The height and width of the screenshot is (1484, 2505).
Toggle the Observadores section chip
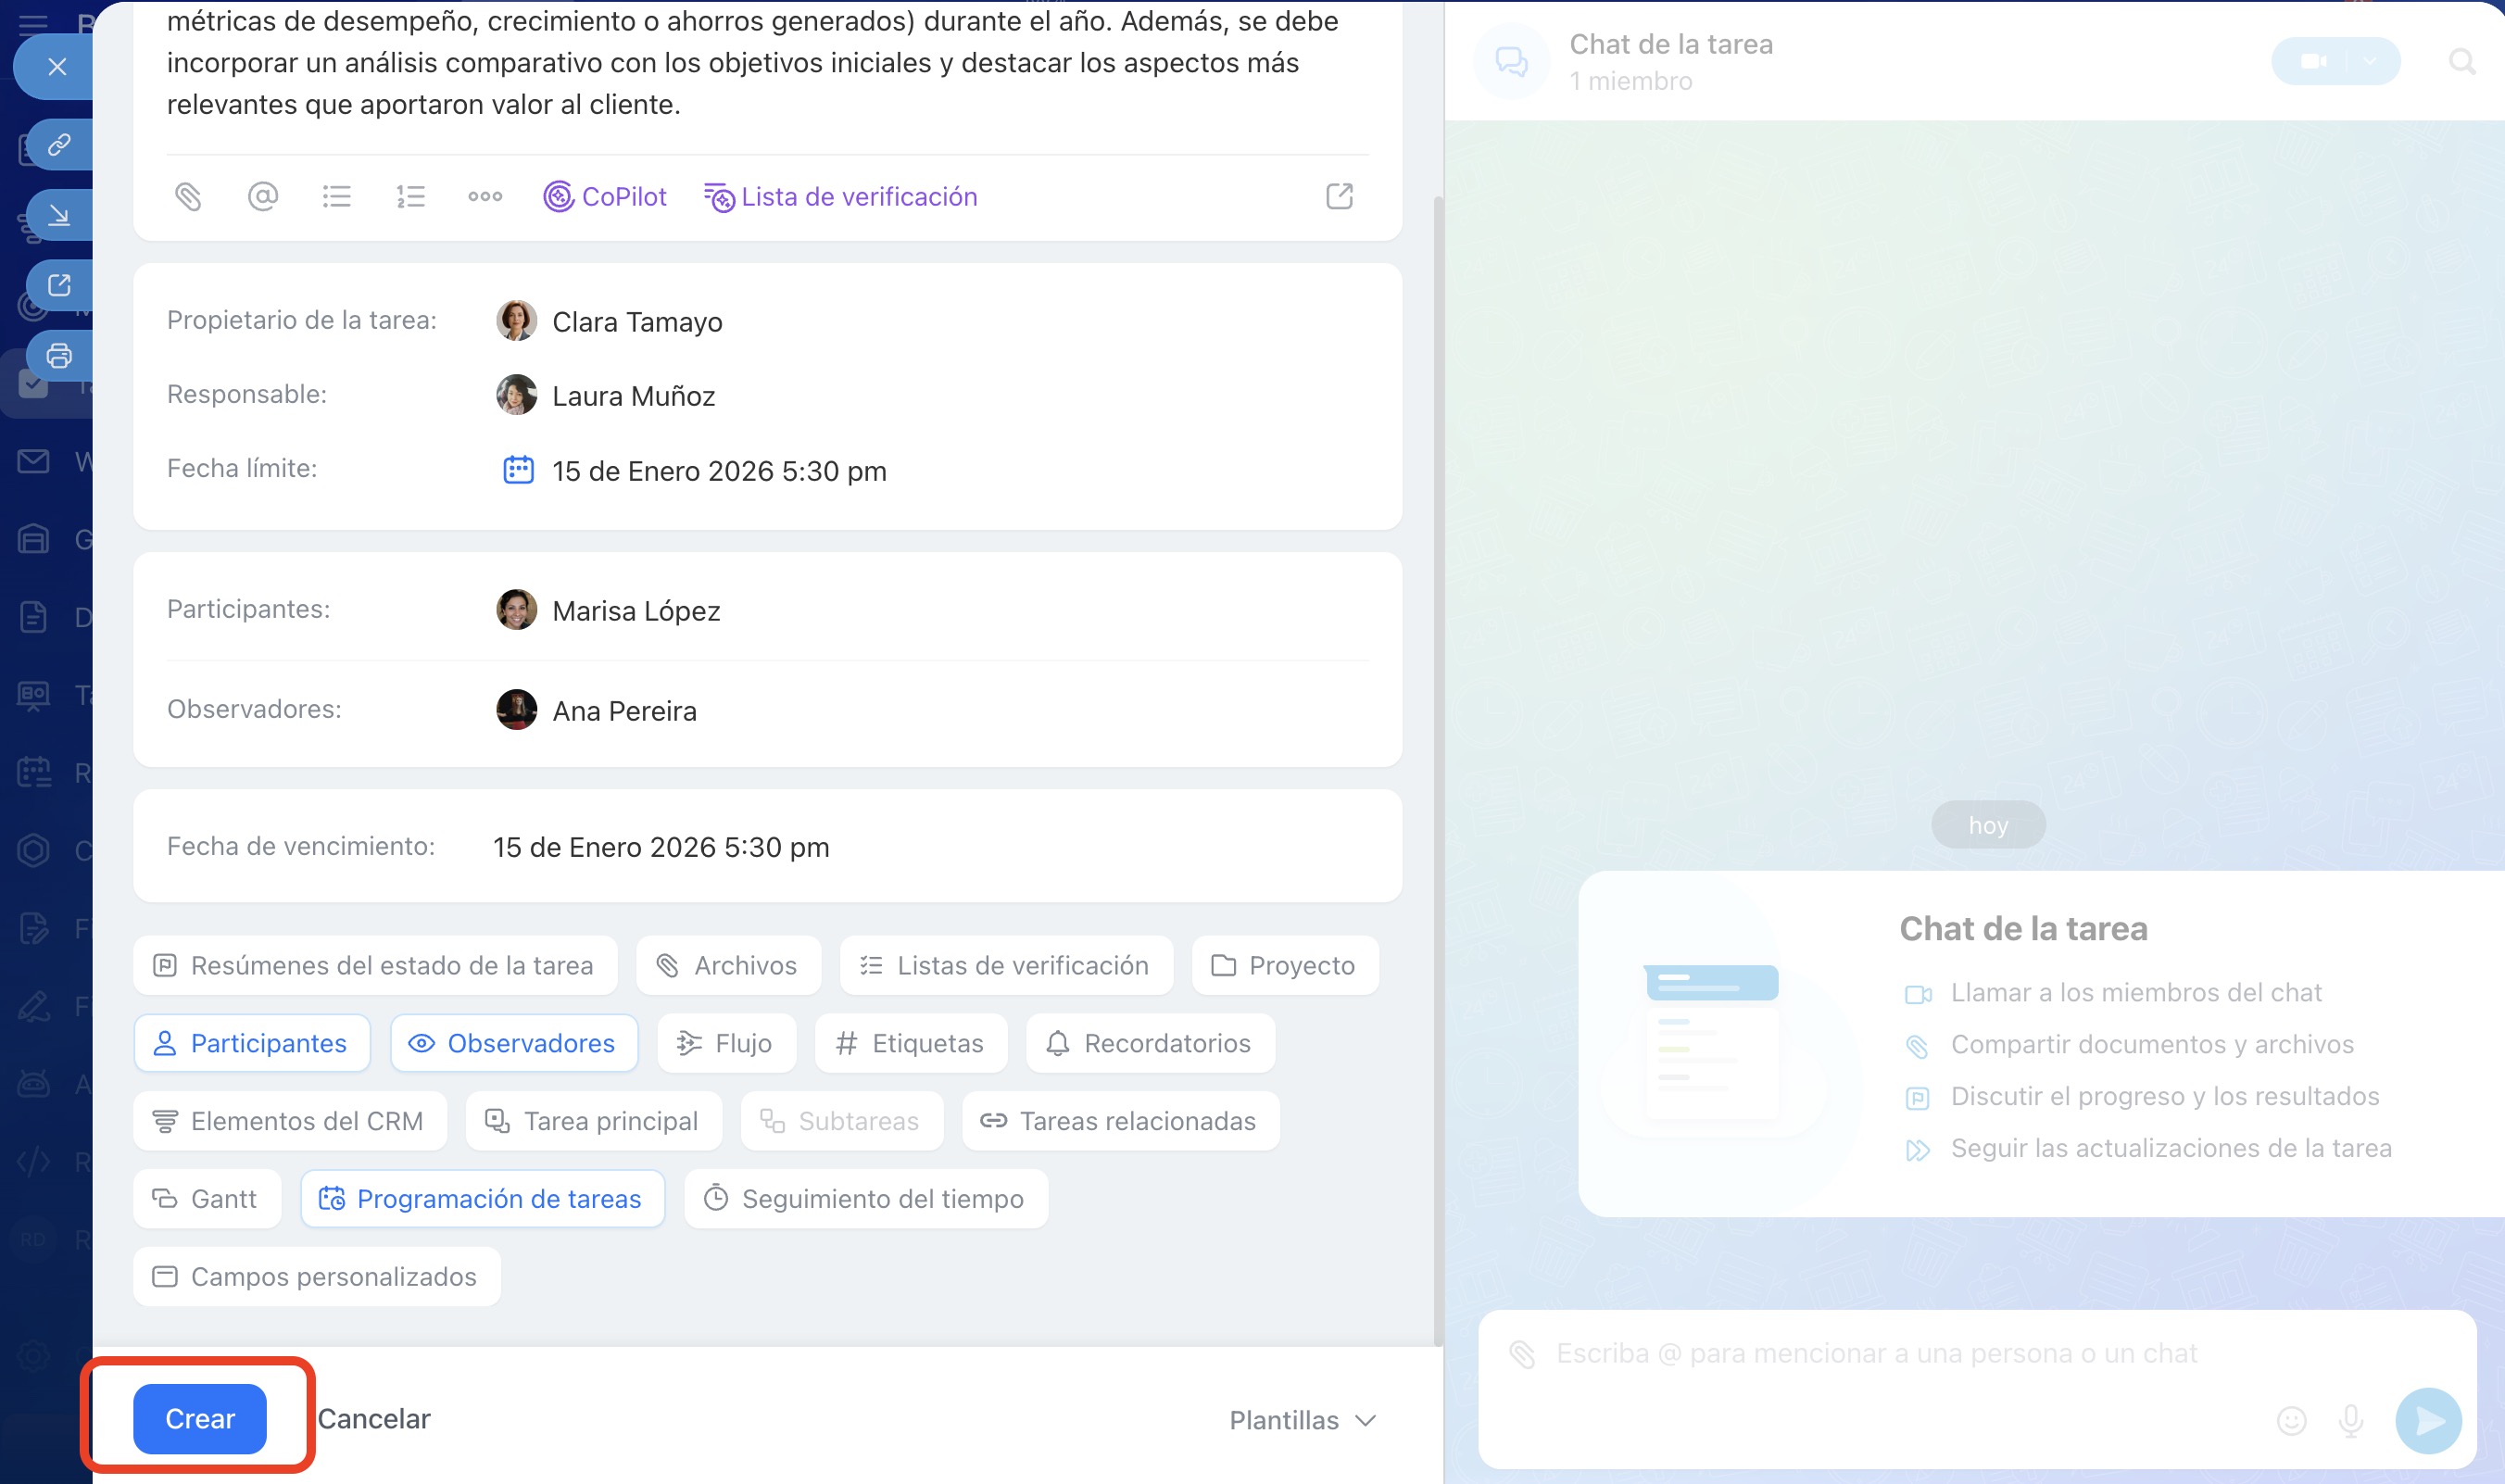click(x=513, y=1043)
